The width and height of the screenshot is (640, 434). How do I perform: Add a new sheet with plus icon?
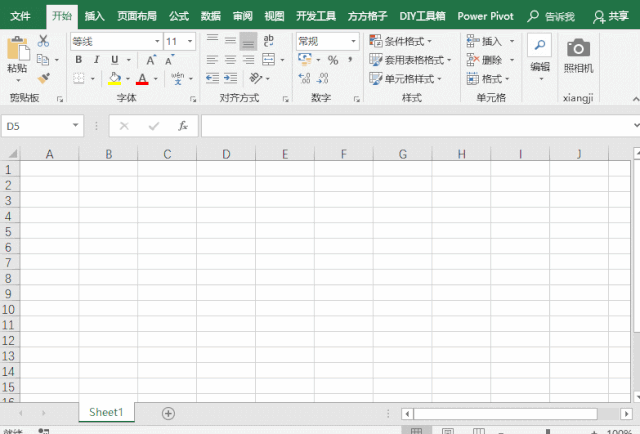pos(168,413)
